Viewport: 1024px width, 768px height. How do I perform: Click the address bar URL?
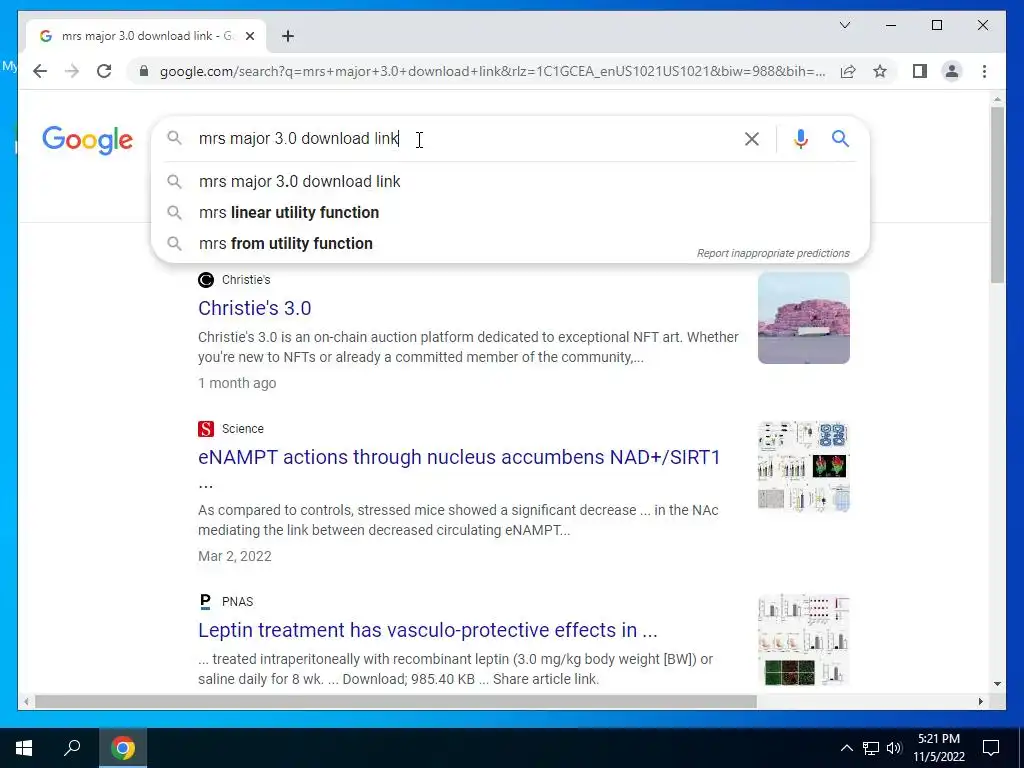coord(492,71)
